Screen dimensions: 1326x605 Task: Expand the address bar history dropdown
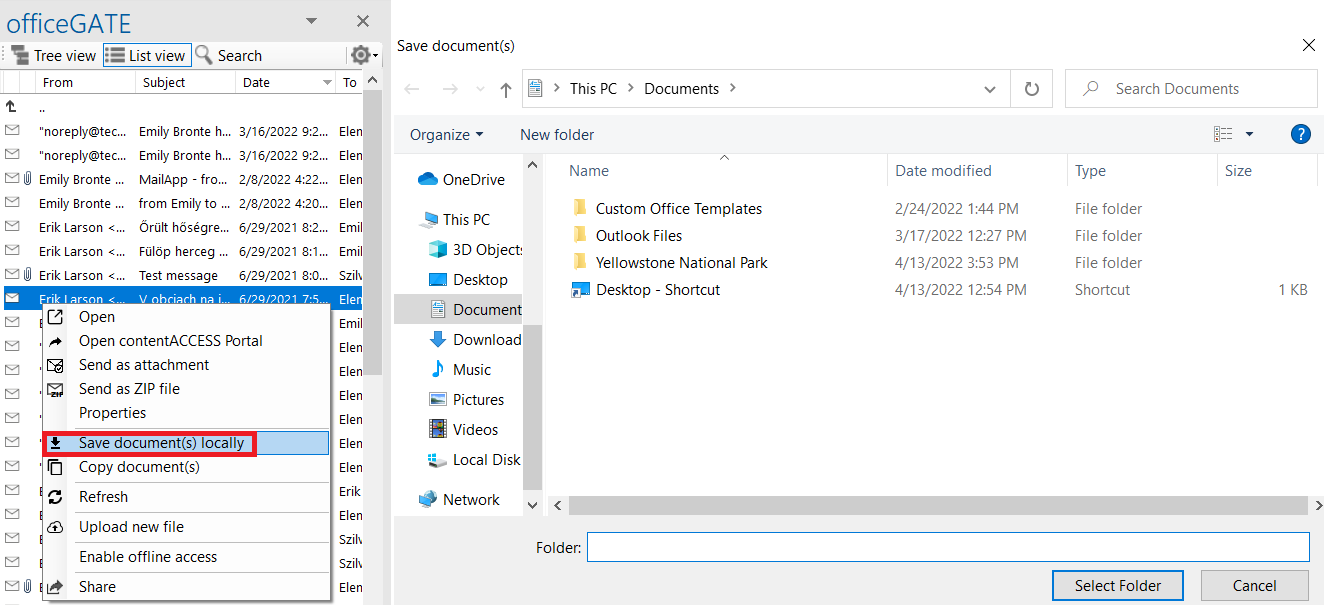[x=990, y=89]
